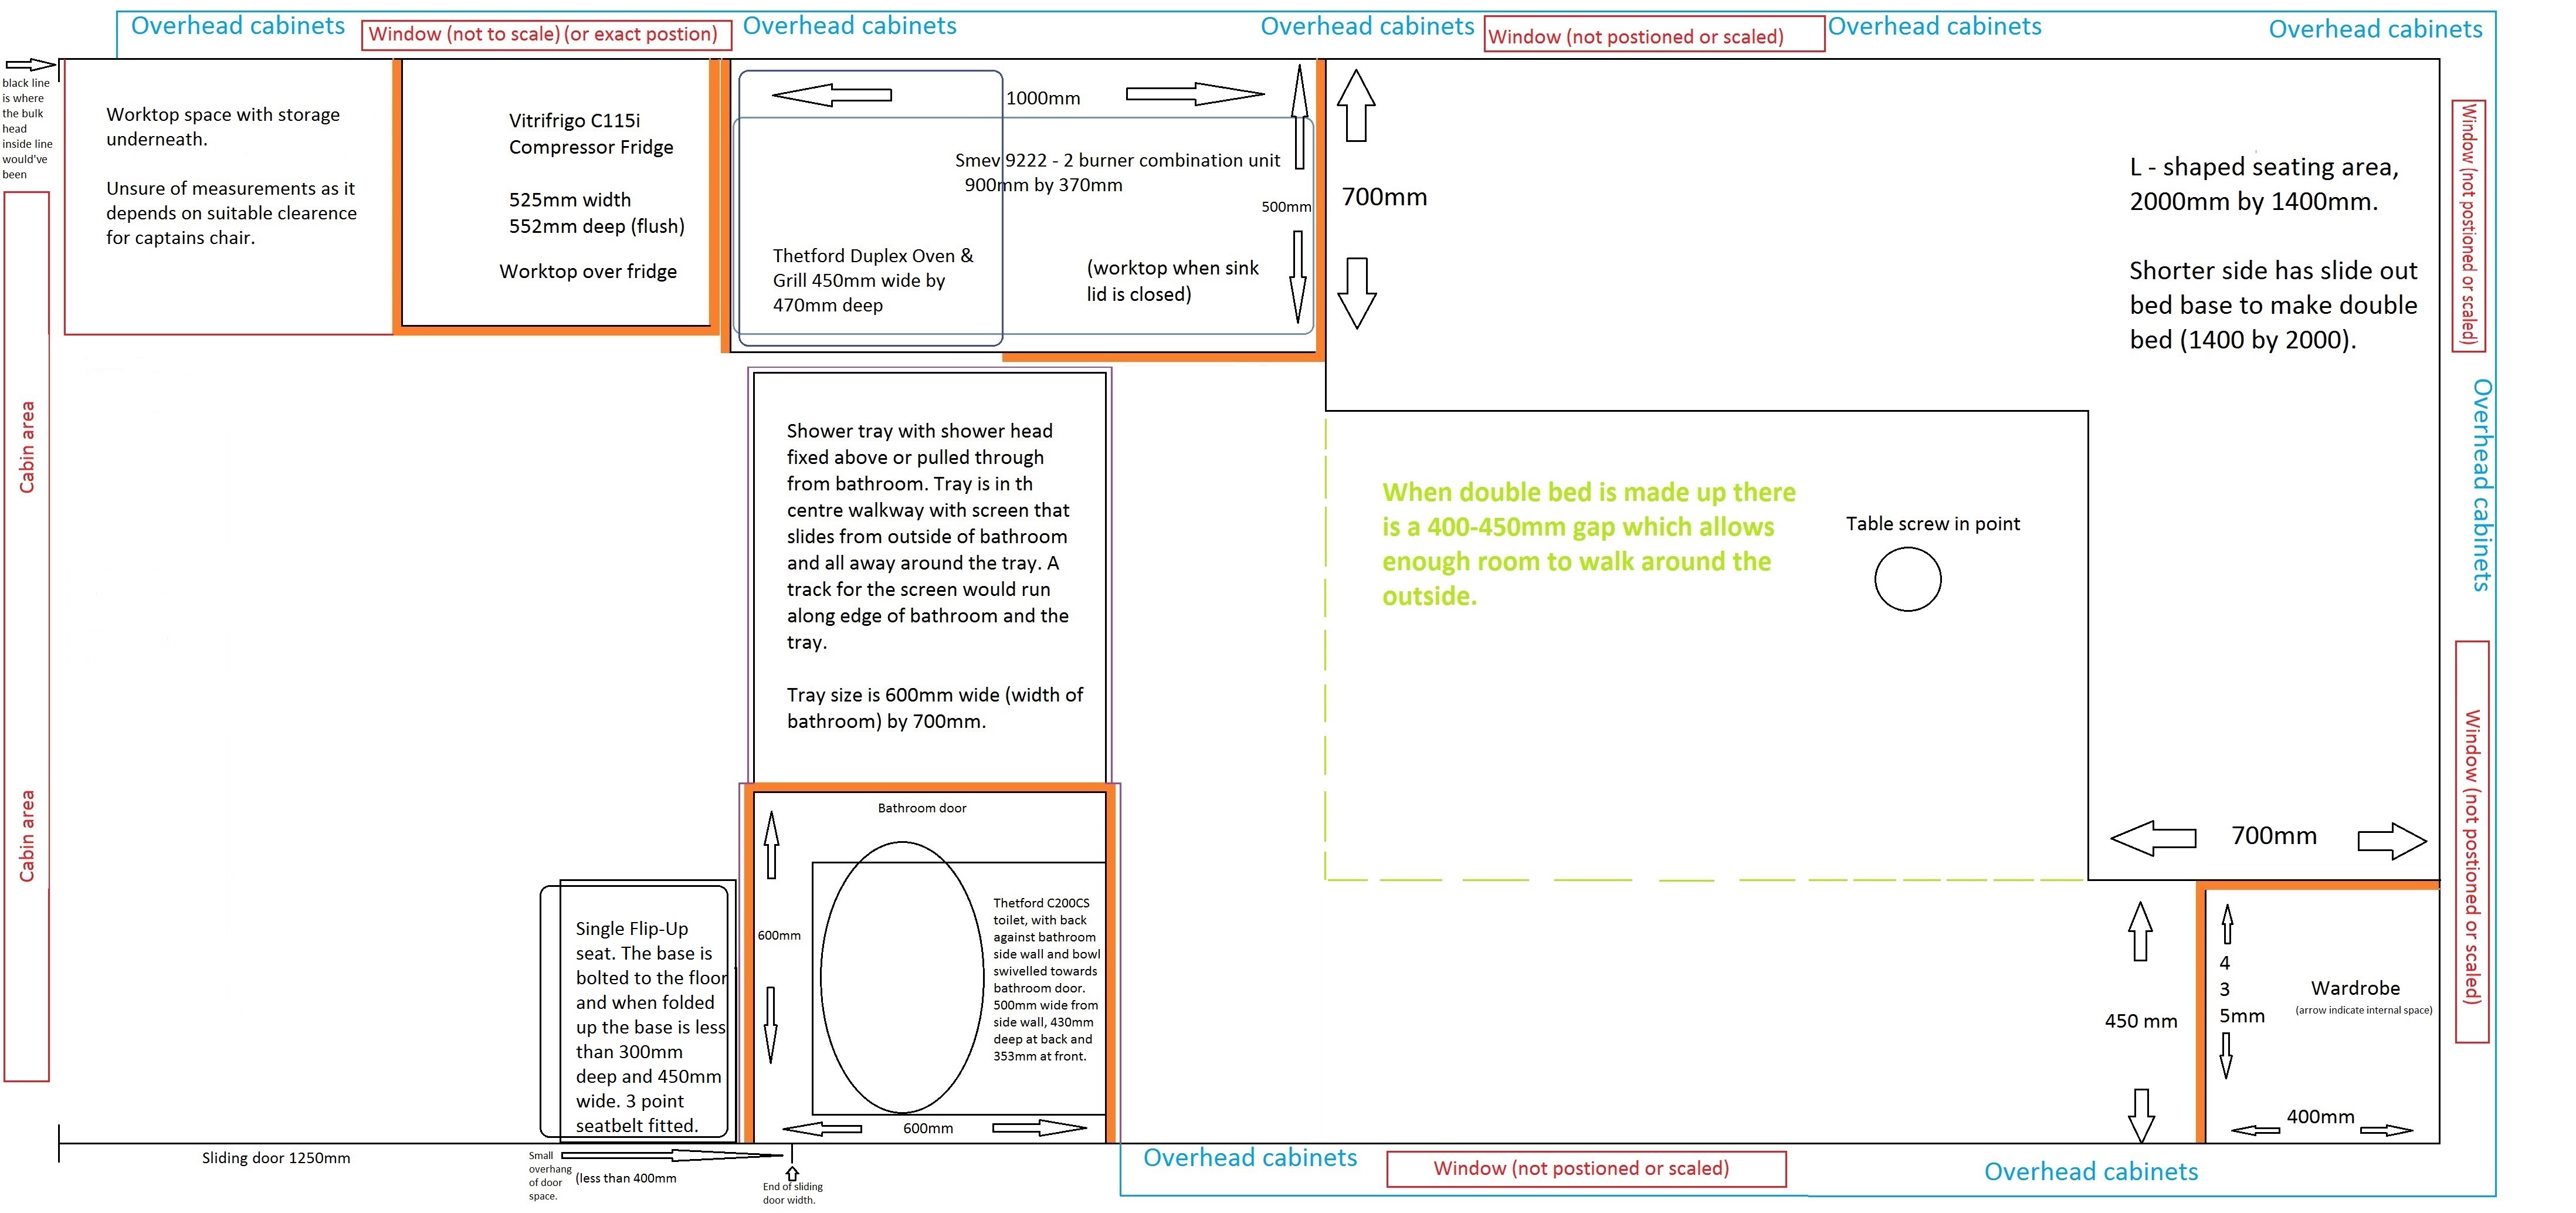Click the vertically rotated 'Overhead cabinets' label
2576x1213 pixels.
pos(2482,485)
